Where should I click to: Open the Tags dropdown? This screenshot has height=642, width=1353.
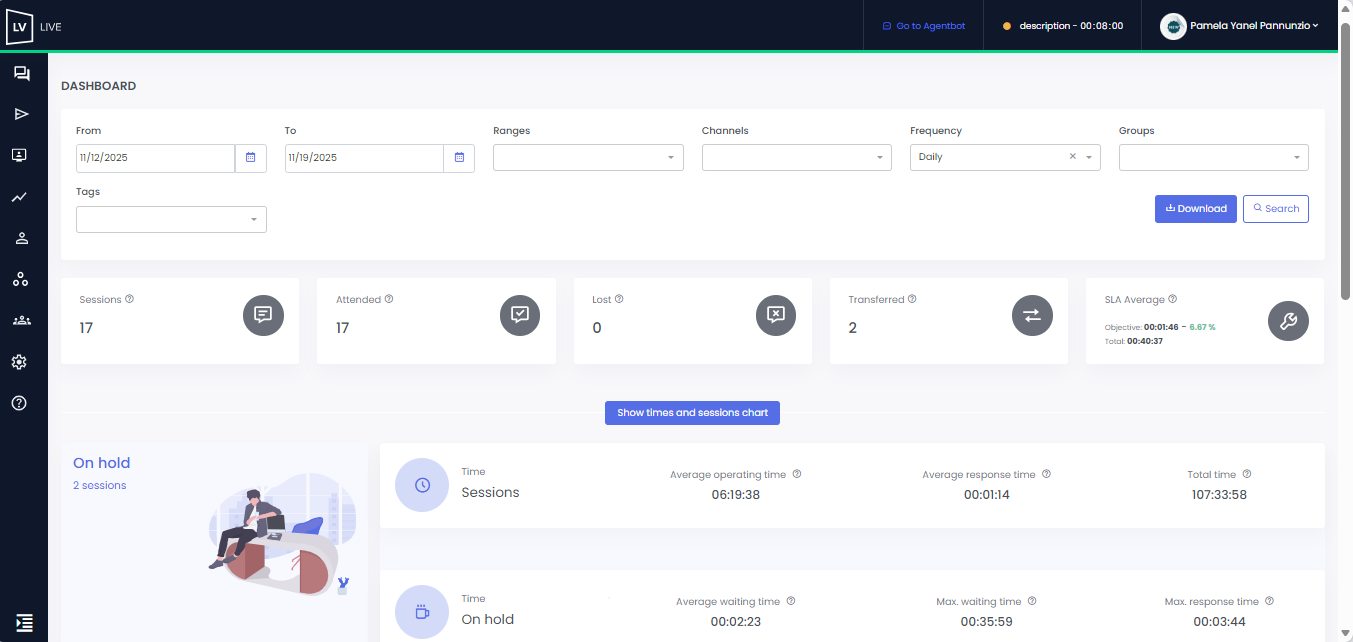(171, 219)
